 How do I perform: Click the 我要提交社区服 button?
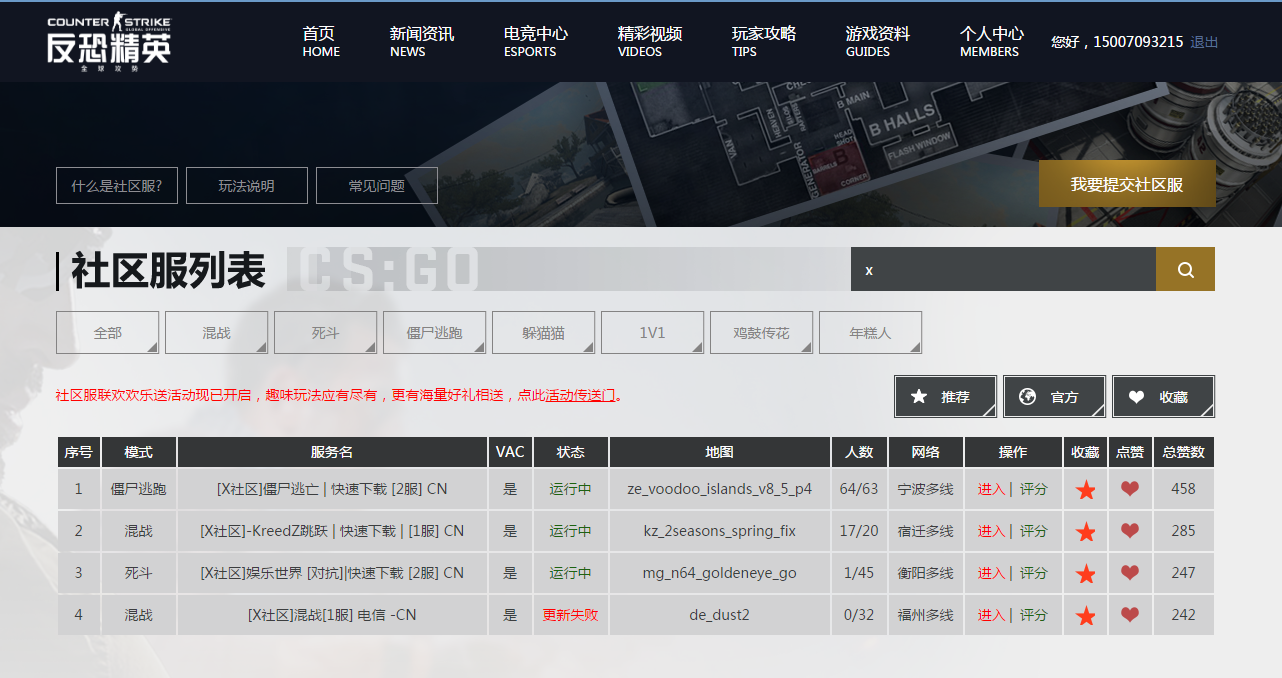coord(1127,183)
